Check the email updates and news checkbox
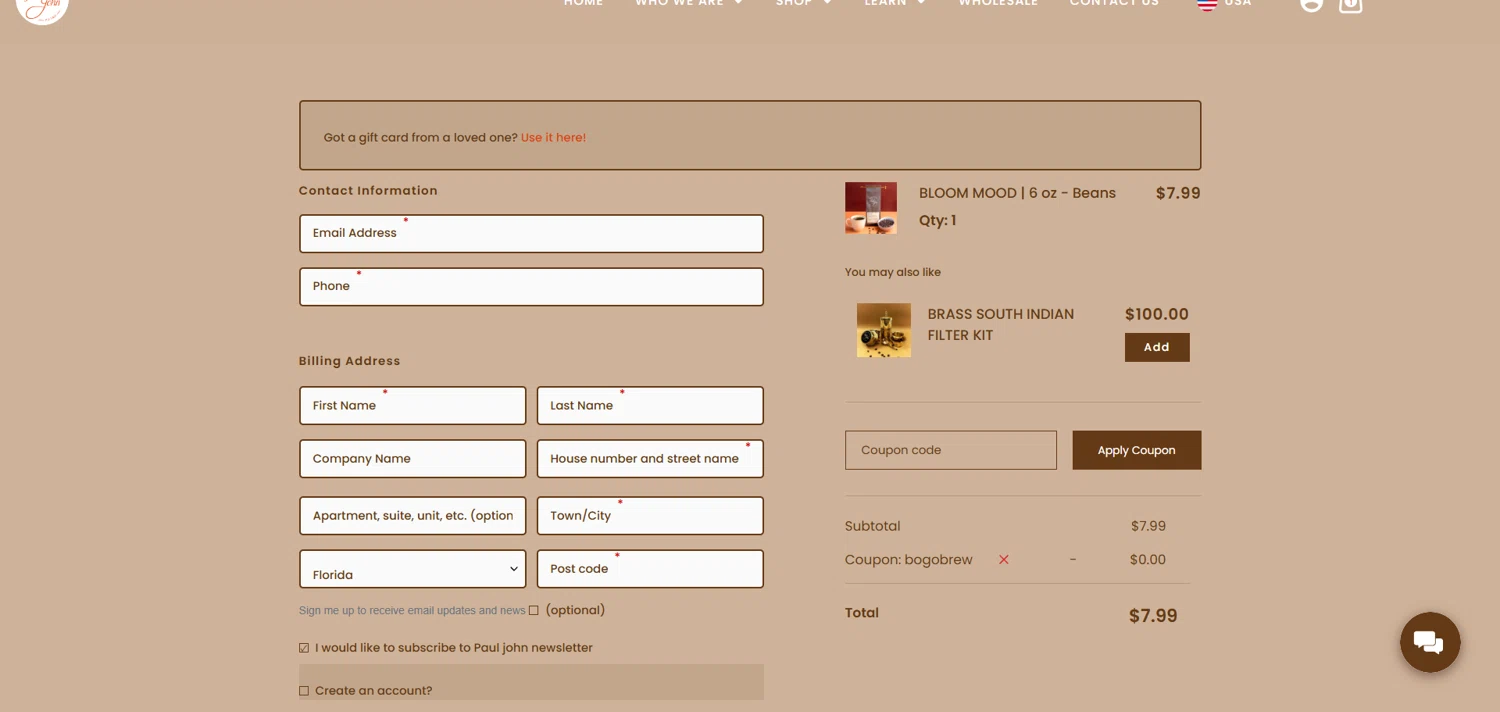Viewport: 1500px width, 712px height. tap(533, 611)
